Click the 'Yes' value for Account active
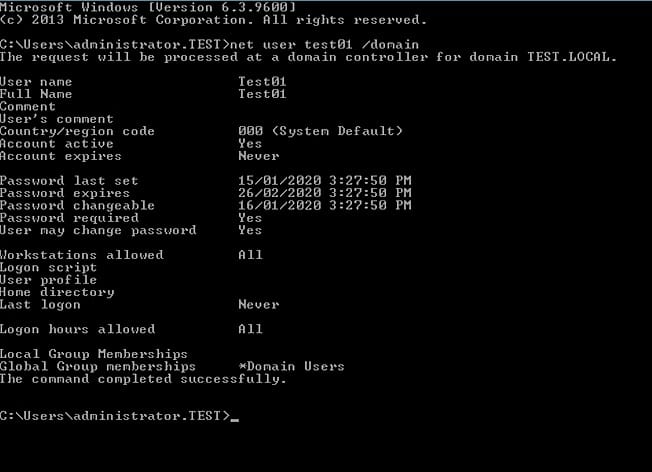This screenshot has width=652, height=472. point(250,143)
